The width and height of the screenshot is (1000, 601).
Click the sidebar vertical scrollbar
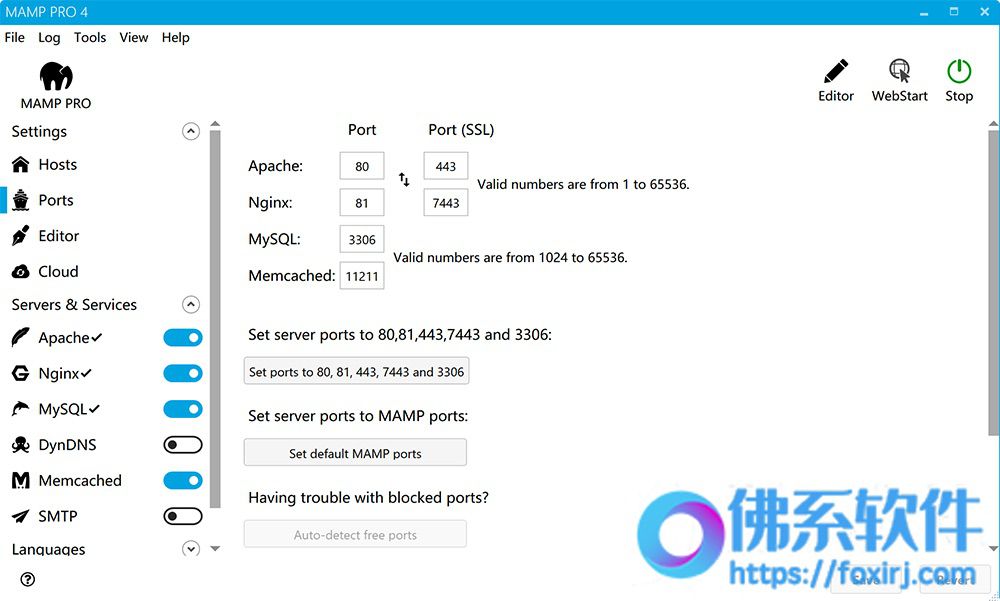[x=215, y=319]
